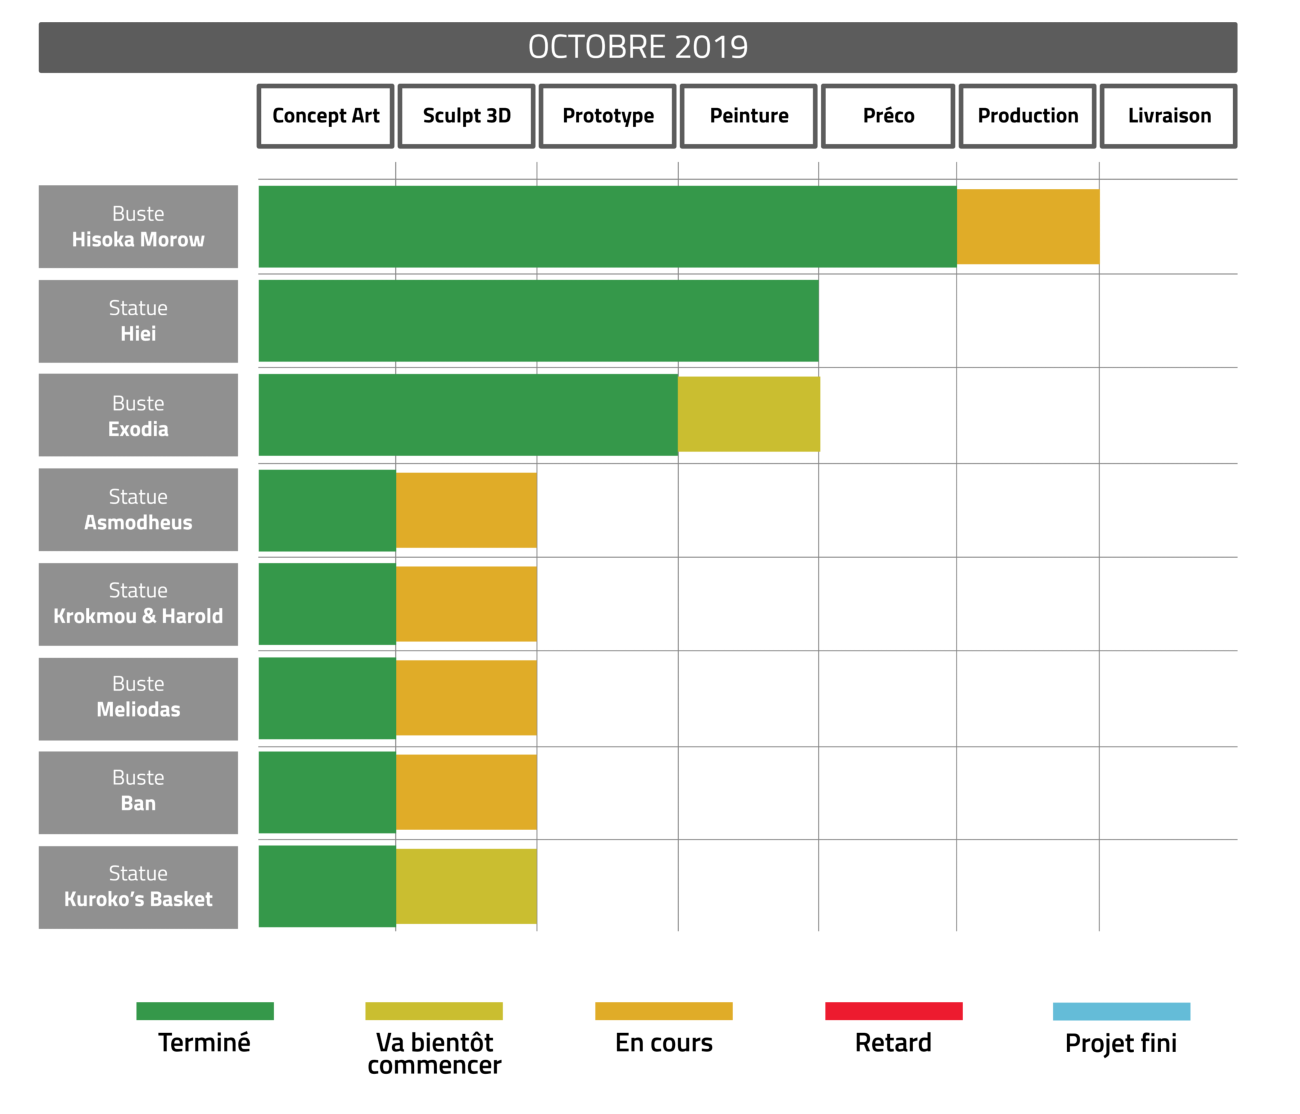Select the Buste Hisoka Morow row label
Viewport: 1300px width, 1114px height.
tap(138, 227)
